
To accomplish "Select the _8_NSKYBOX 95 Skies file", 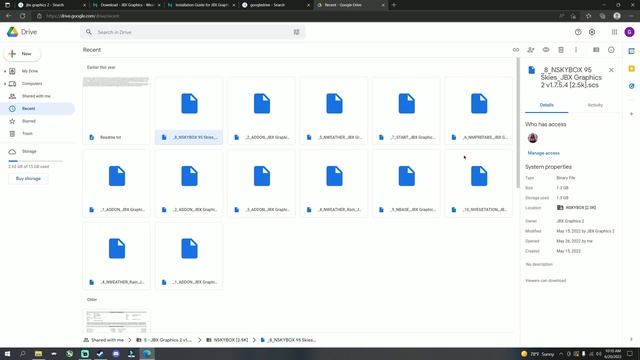I will pos(189,111).
